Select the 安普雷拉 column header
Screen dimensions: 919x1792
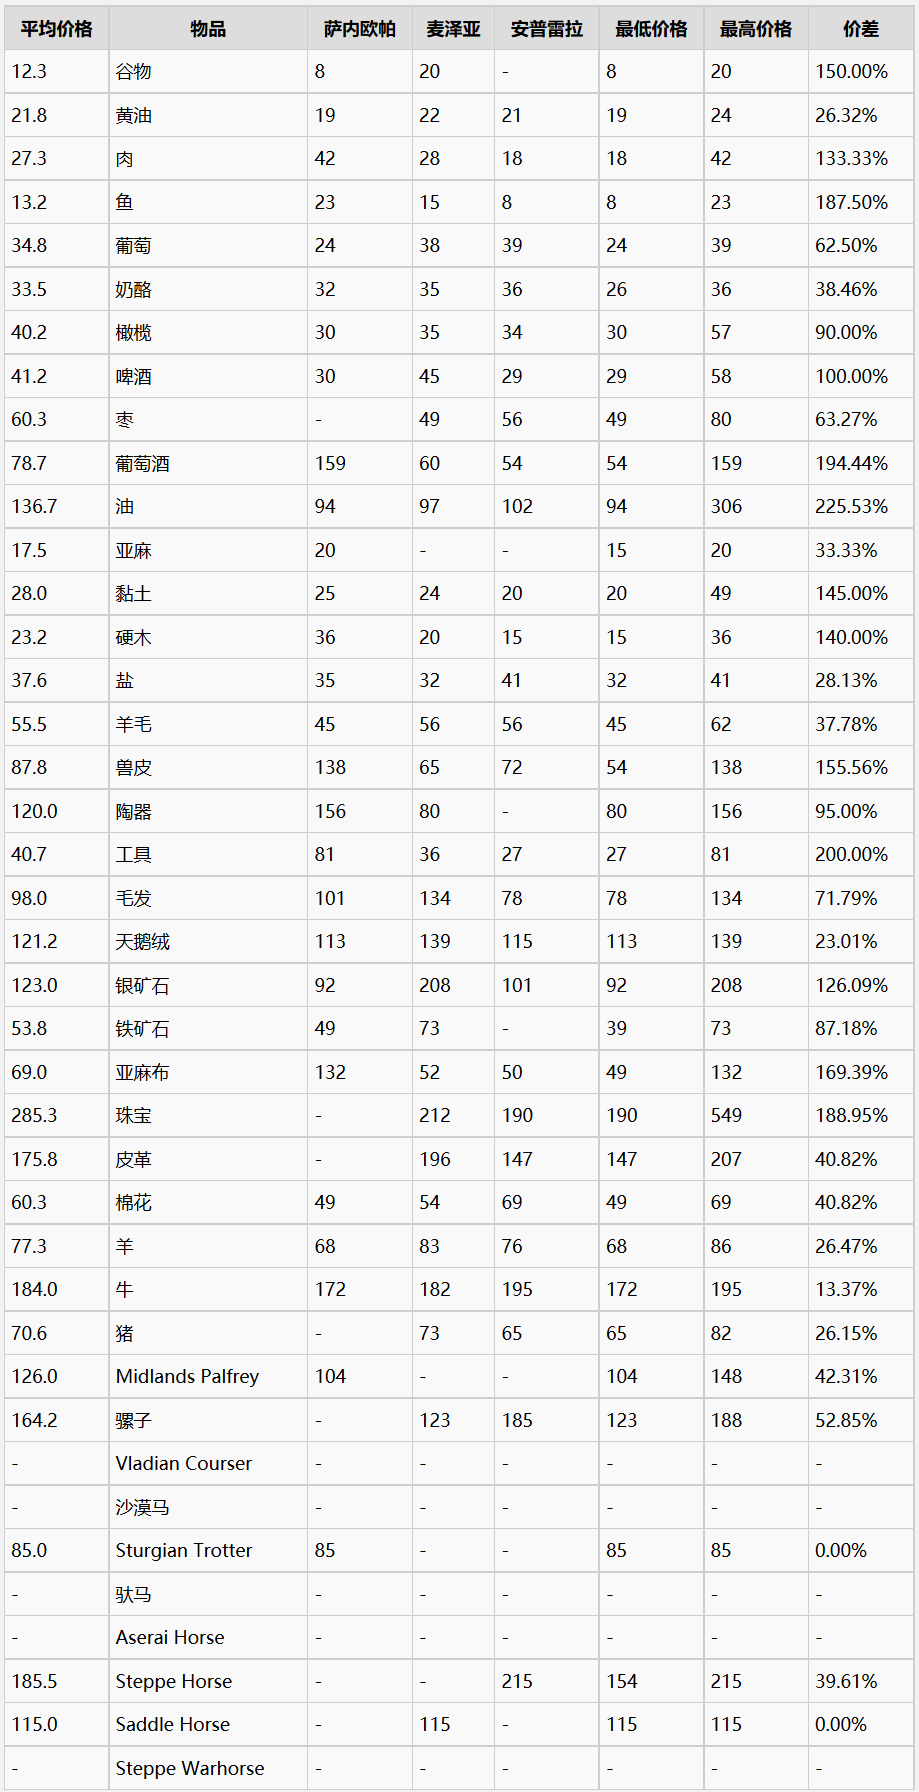coord(547,29)
